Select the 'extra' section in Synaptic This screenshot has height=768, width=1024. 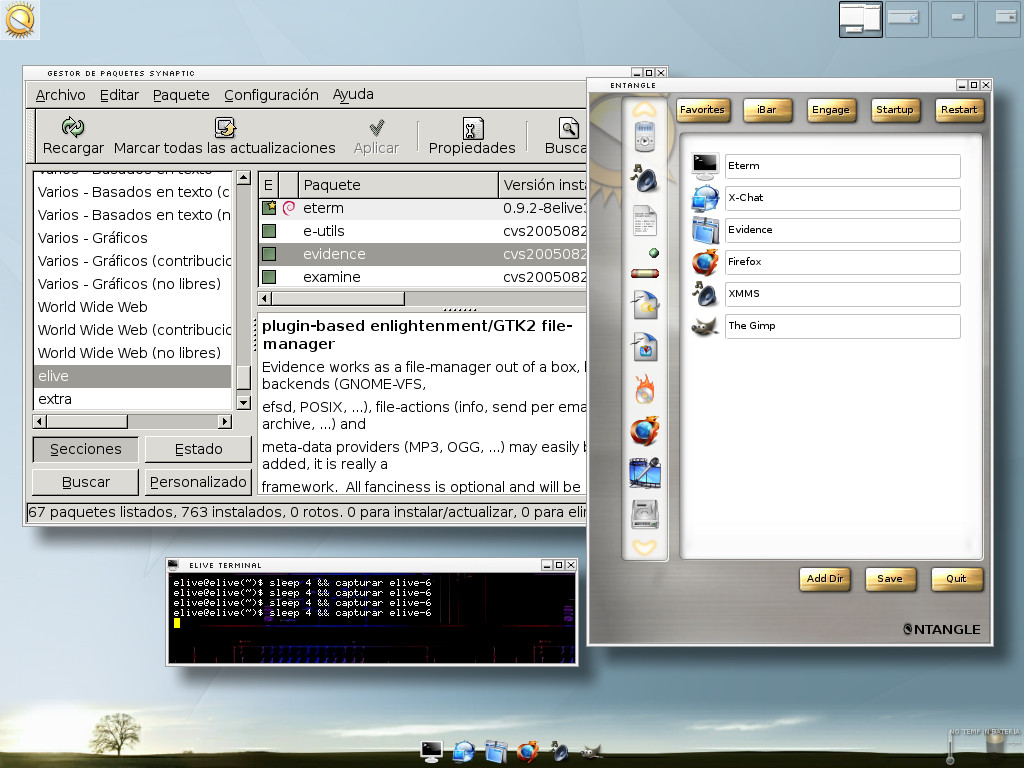133,399
